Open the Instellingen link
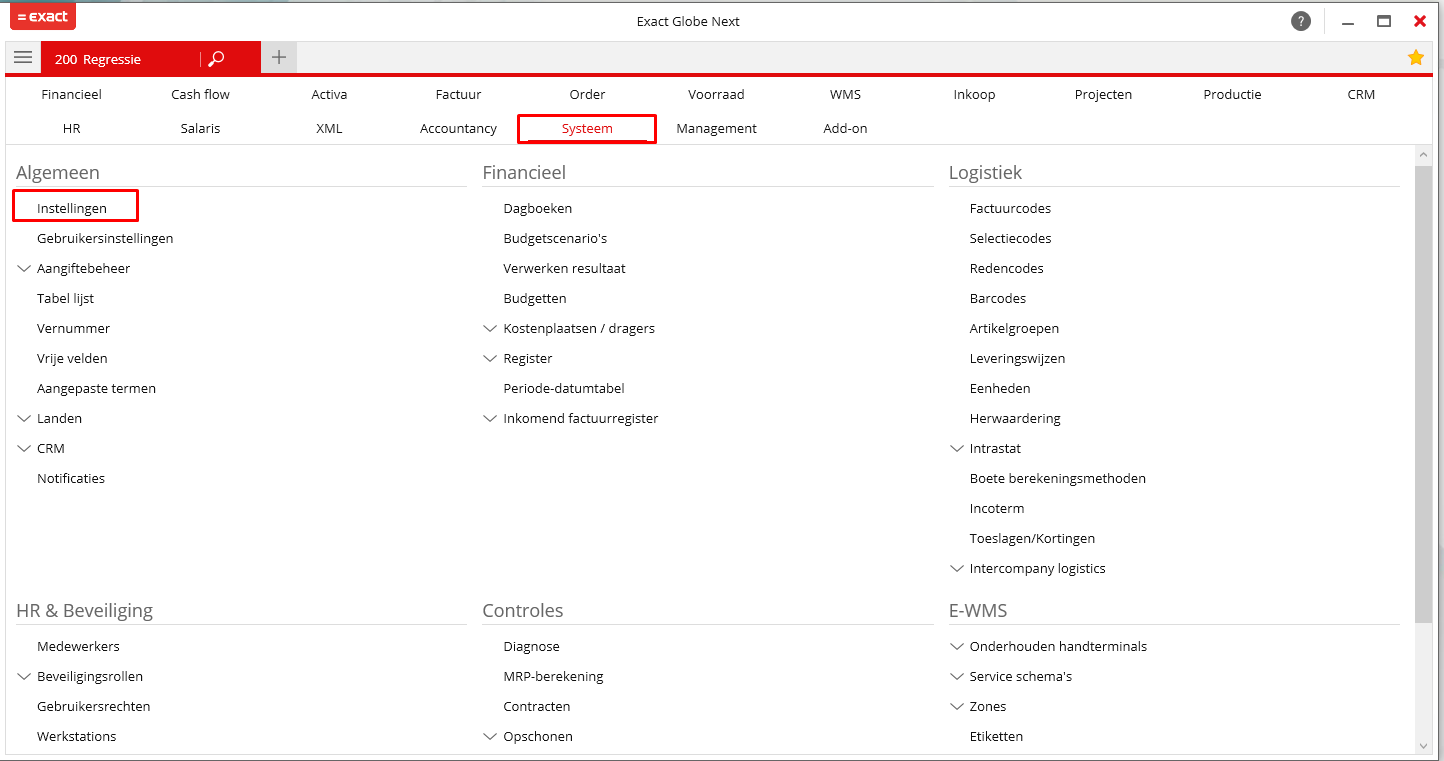 [x=72, y=209]
